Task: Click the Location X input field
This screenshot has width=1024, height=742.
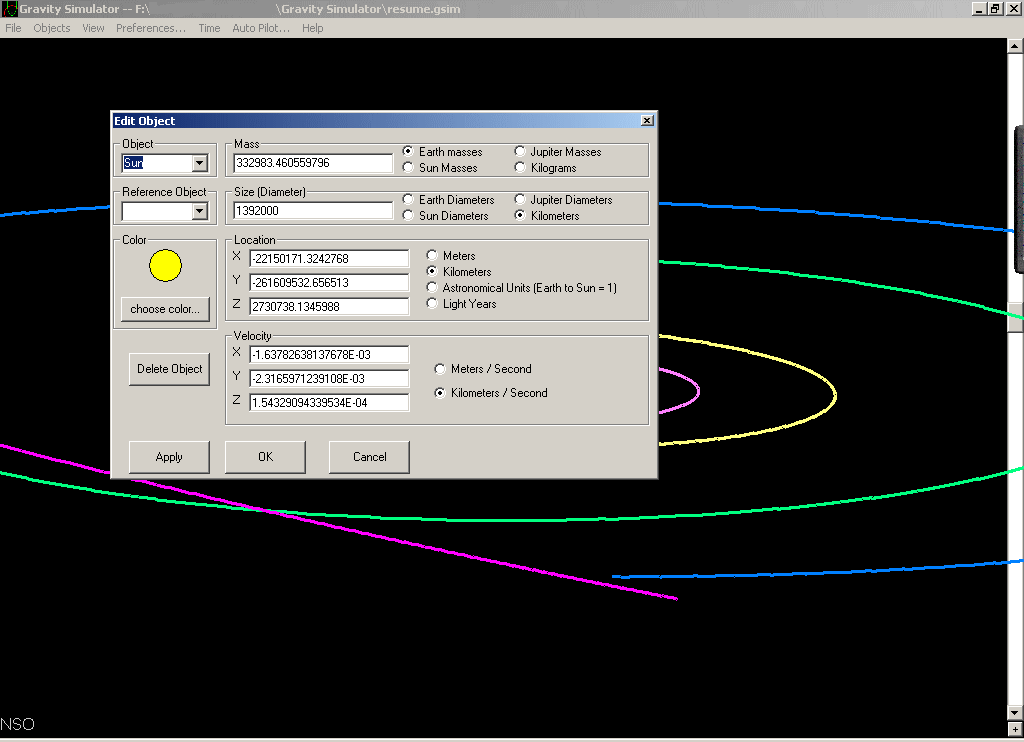Action: coord(329,259)
